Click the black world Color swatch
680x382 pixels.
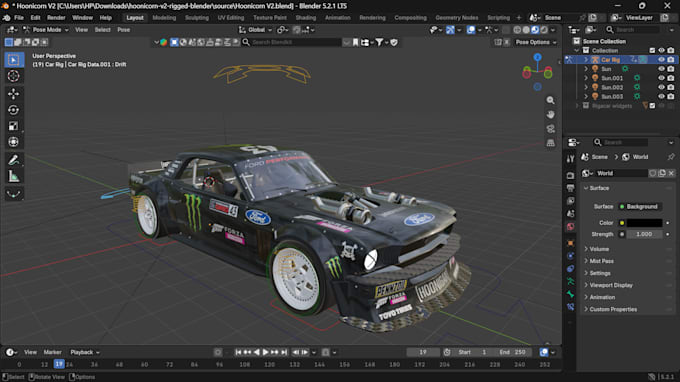(x=644, y=223)
